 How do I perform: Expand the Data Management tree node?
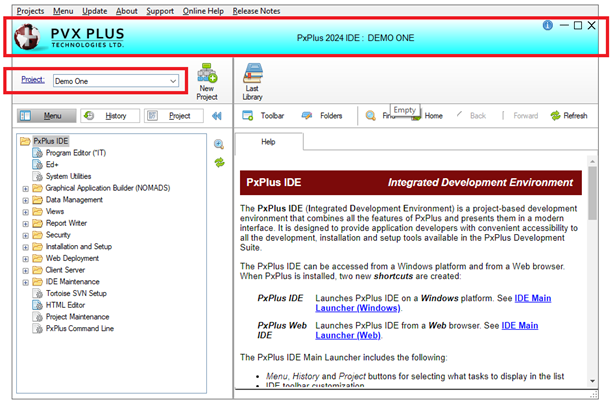25,200
